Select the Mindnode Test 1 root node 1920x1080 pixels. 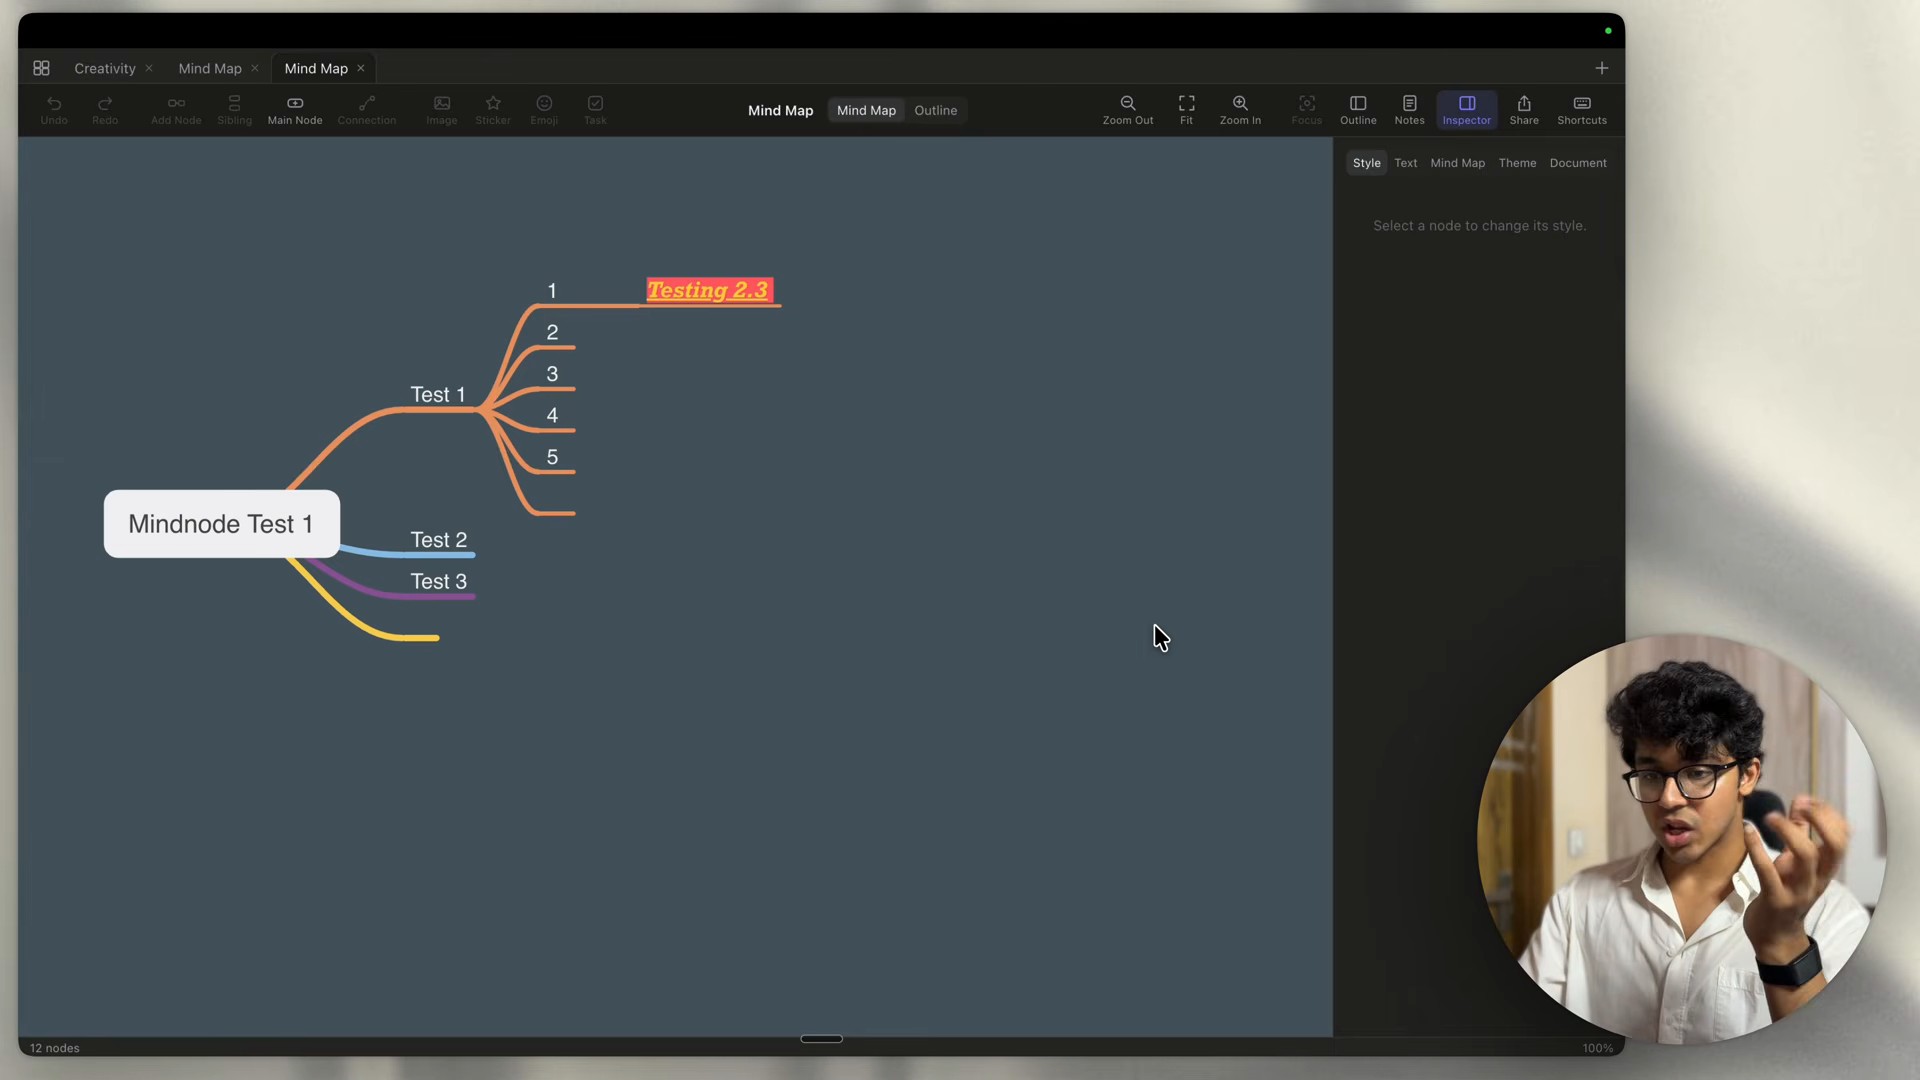[221, 524]
